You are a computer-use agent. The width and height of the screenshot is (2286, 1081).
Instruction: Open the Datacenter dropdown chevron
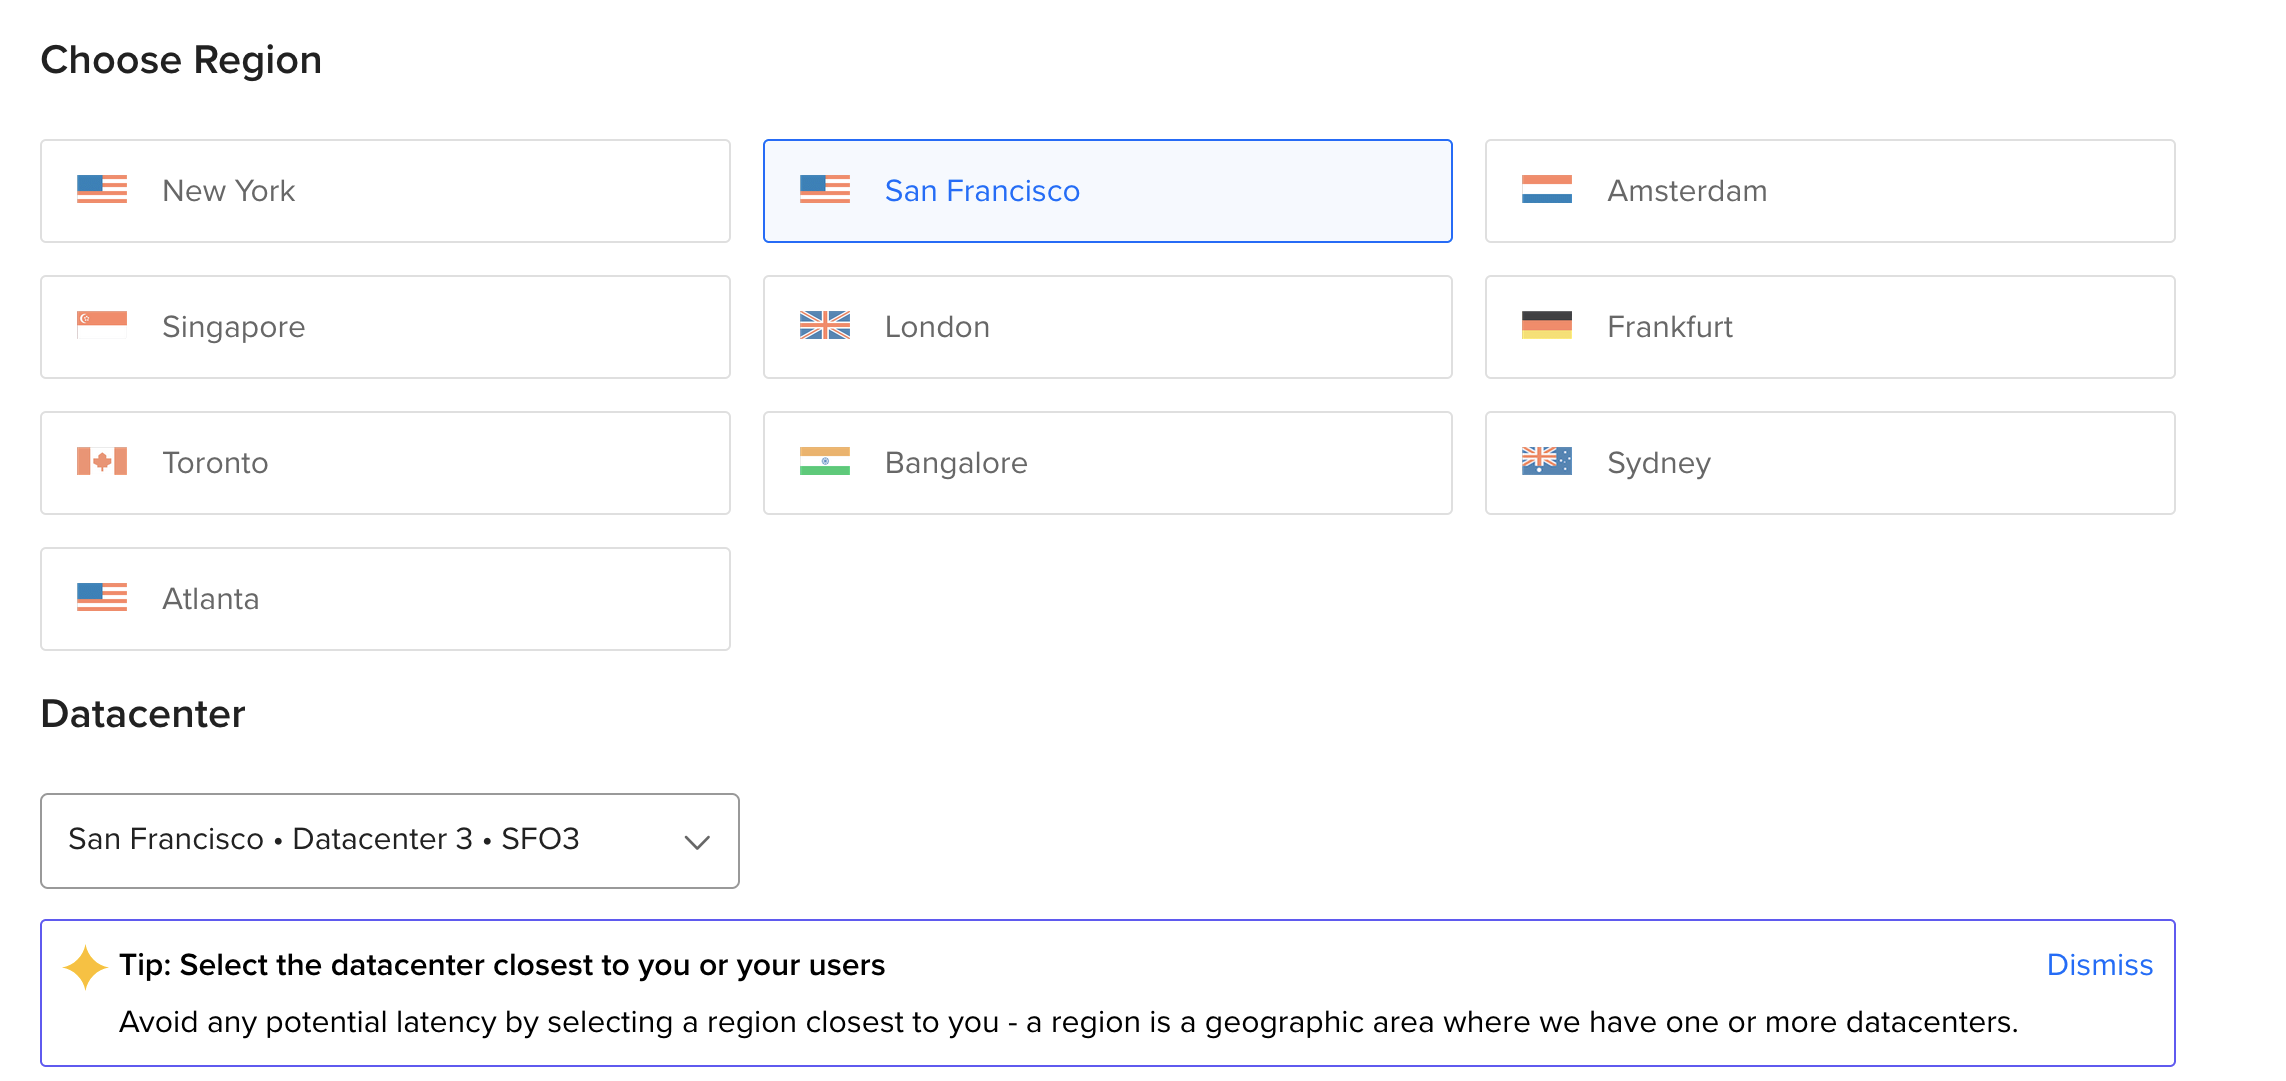click(697, 842)
